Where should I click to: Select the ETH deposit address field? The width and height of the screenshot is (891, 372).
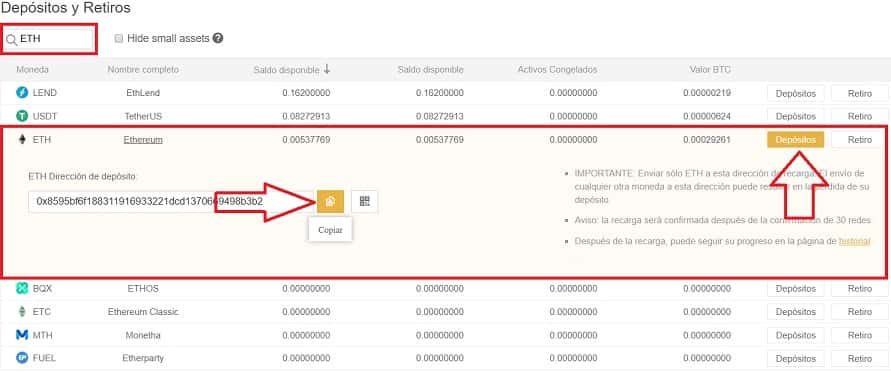click(x=170, y=202)
